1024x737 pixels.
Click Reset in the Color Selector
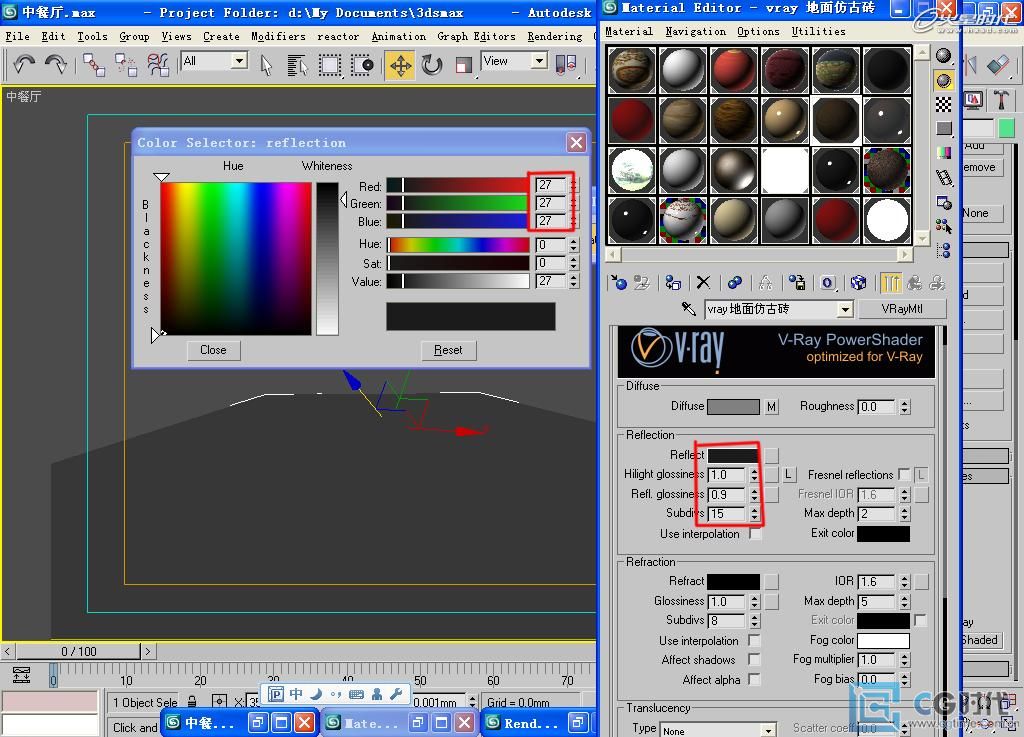coord(448,350)
